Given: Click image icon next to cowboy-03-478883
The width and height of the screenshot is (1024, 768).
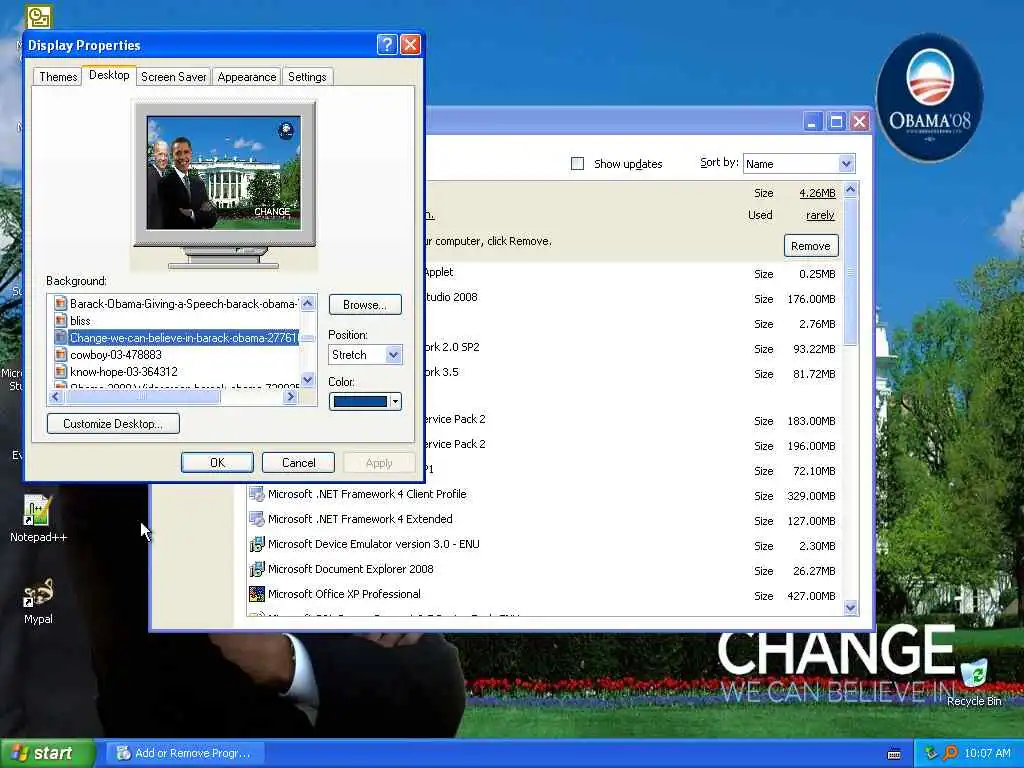Looking at the screenshot, I should coord(61,355).
